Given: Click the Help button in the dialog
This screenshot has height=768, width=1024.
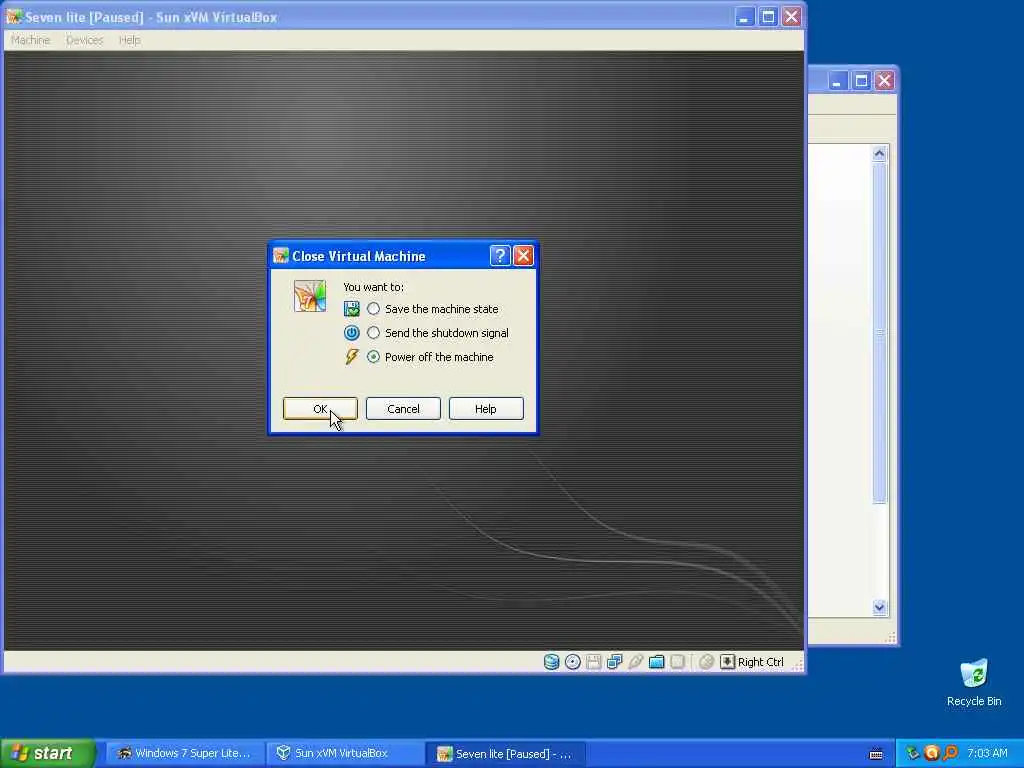Looking at the screenshot, I should tap(486, 409).
